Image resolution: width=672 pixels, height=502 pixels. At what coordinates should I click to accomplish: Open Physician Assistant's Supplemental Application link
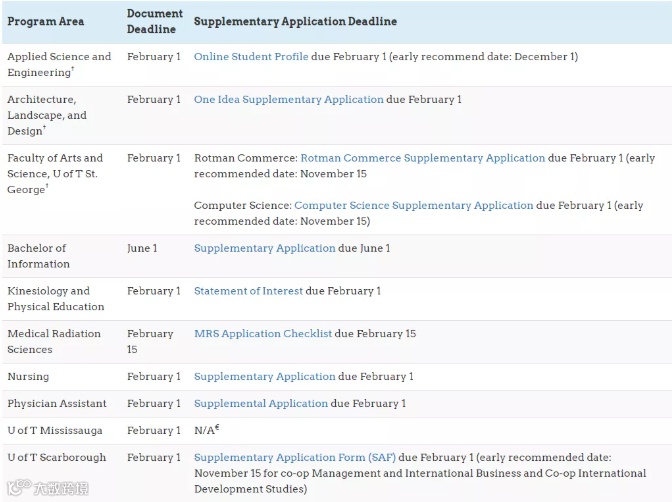[261, 404]
